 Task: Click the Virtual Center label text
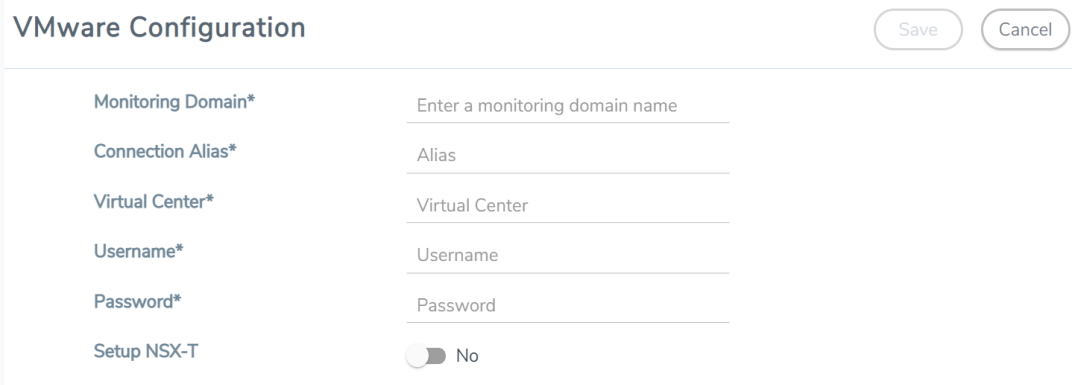(x=154, y=201)
